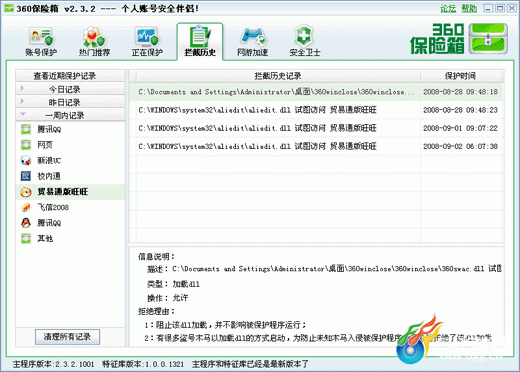Open the 安全卫士 shield icon
The height and width of the screenshot is (372, 520).
click(304, 36)
